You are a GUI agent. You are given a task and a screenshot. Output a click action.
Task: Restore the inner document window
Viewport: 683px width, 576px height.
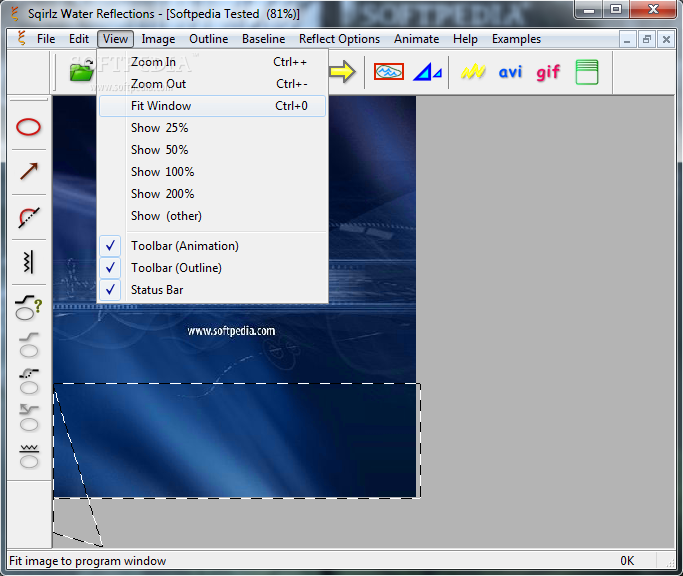[647, 40]
